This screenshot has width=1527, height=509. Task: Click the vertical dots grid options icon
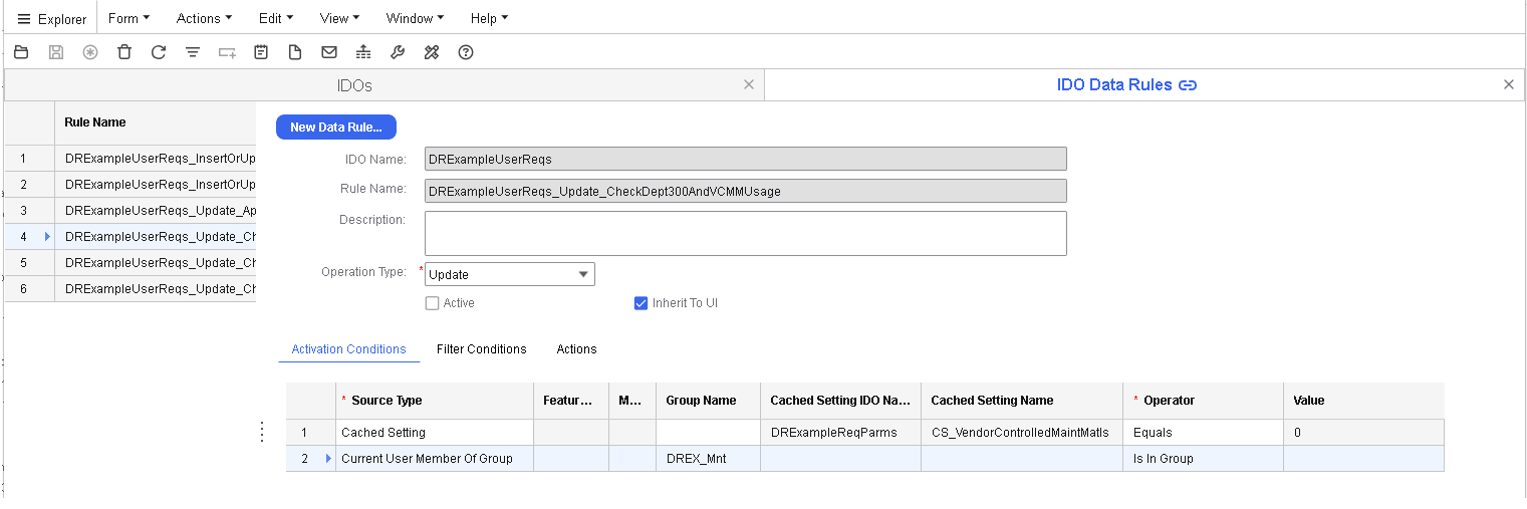pyautogui.click(x=262, y=432)
